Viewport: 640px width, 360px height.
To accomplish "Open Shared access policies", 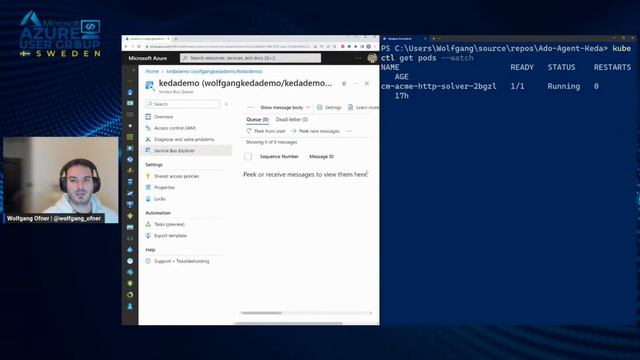I will (176, 176).
